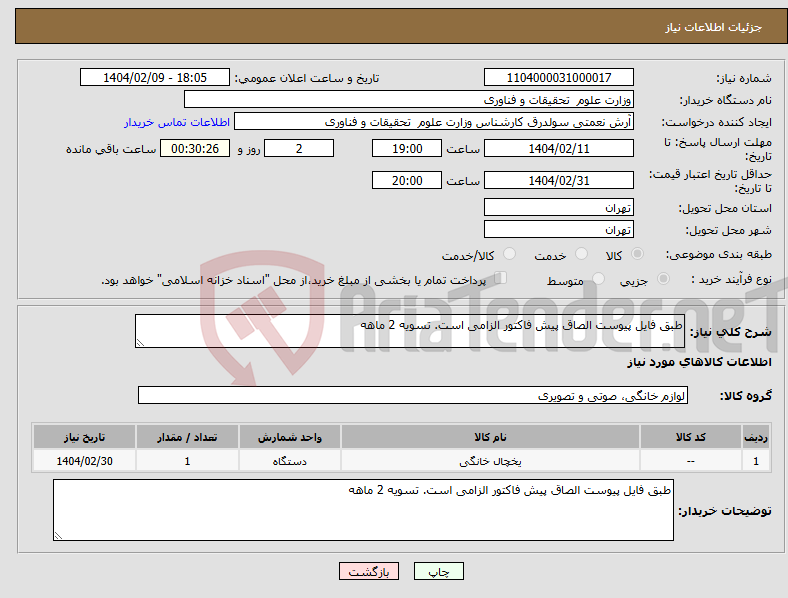Click the اطلاعات کالاهای مورد نیاز heading
This screenshot has width=788, height=598.
pos(699,362)
